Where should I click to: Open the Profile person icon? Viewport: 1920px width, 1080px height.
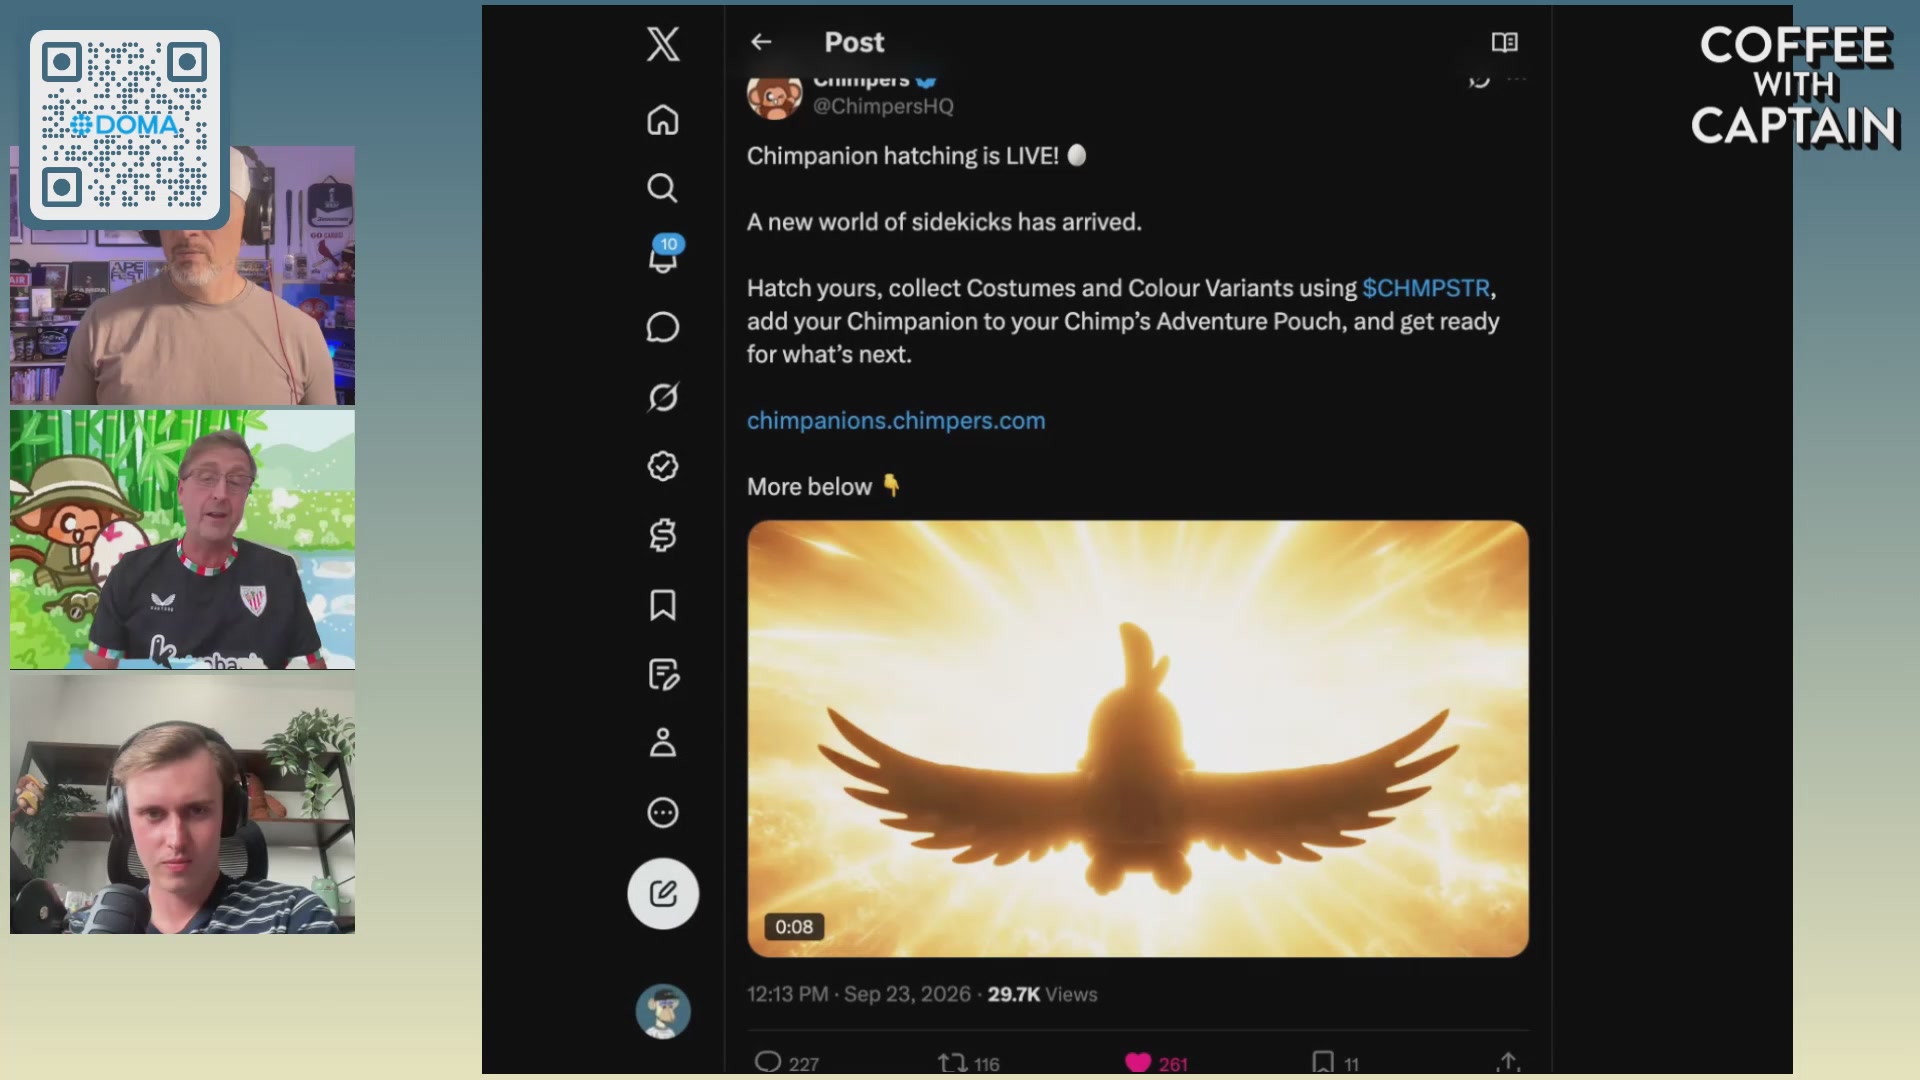(663, 743)
